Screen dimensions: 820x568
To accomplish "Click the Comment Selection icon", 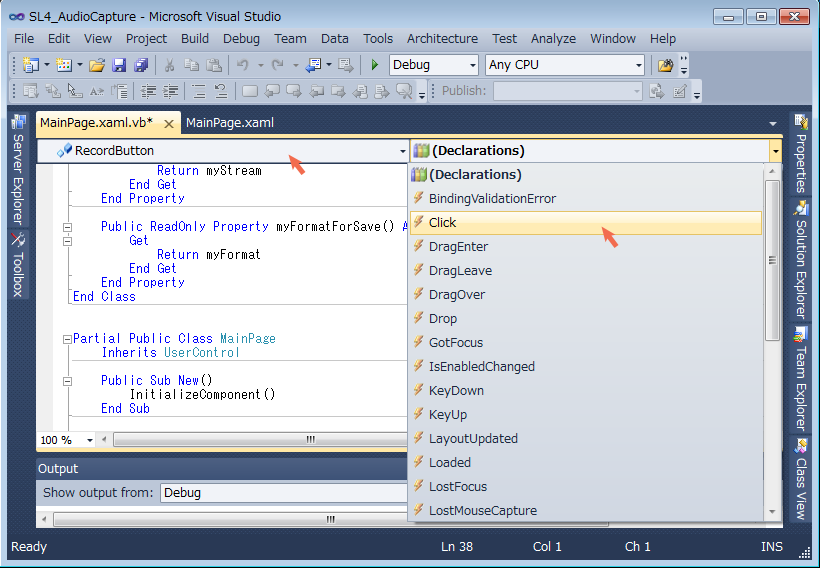I will (x=199, y=92).
